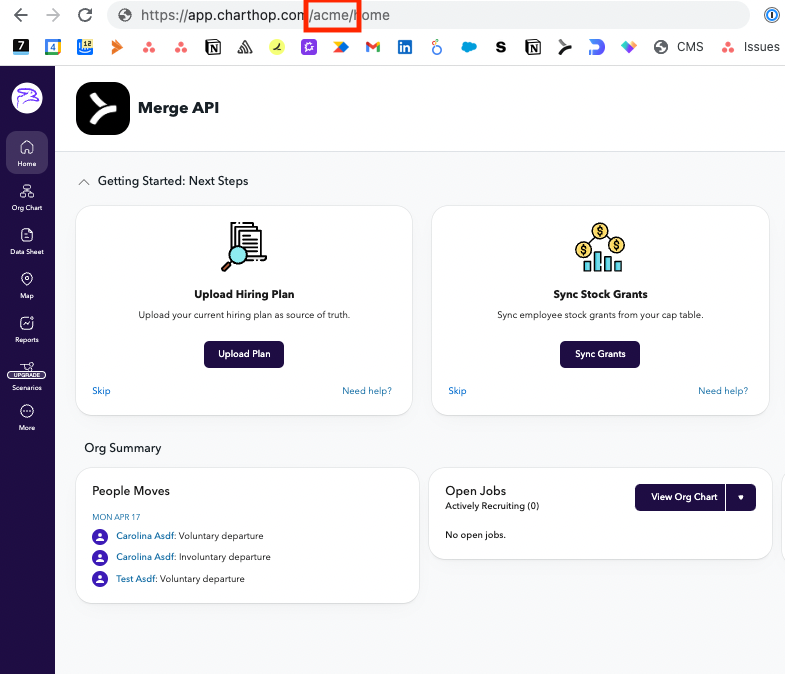Open the Looker bookmark icon

click(x=437, y=47)
